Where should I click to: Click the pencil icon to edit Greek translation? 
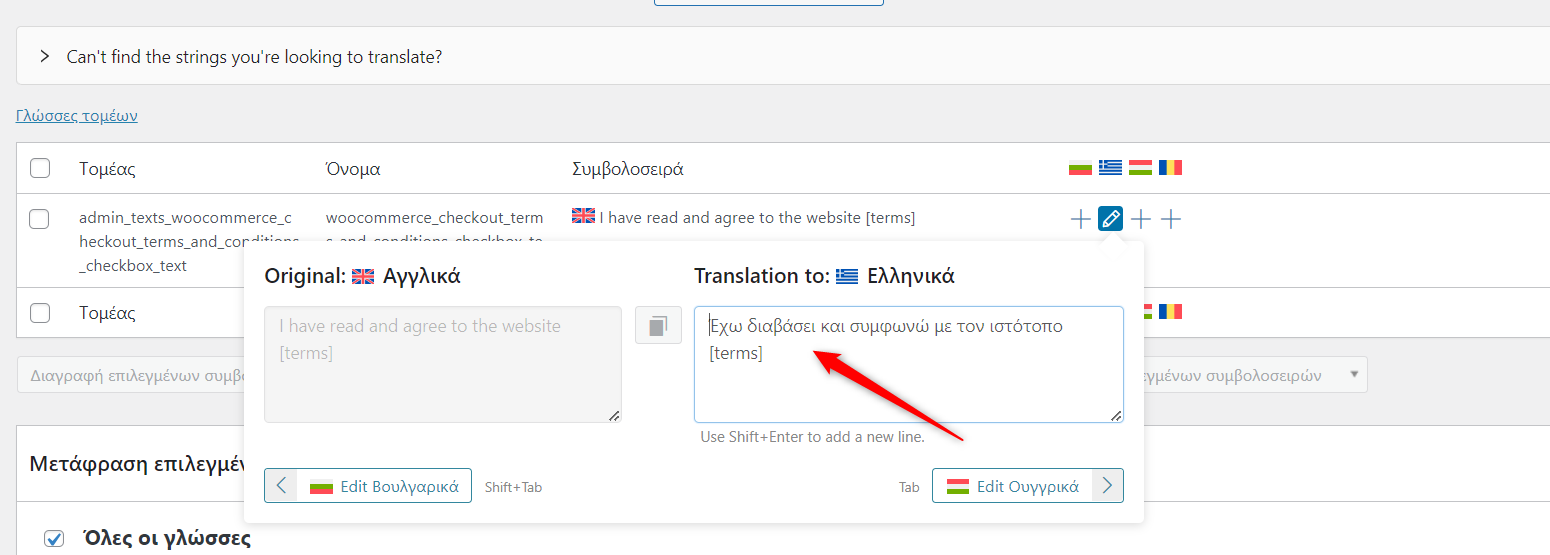pyautogui.click(x=1110, y=218)
